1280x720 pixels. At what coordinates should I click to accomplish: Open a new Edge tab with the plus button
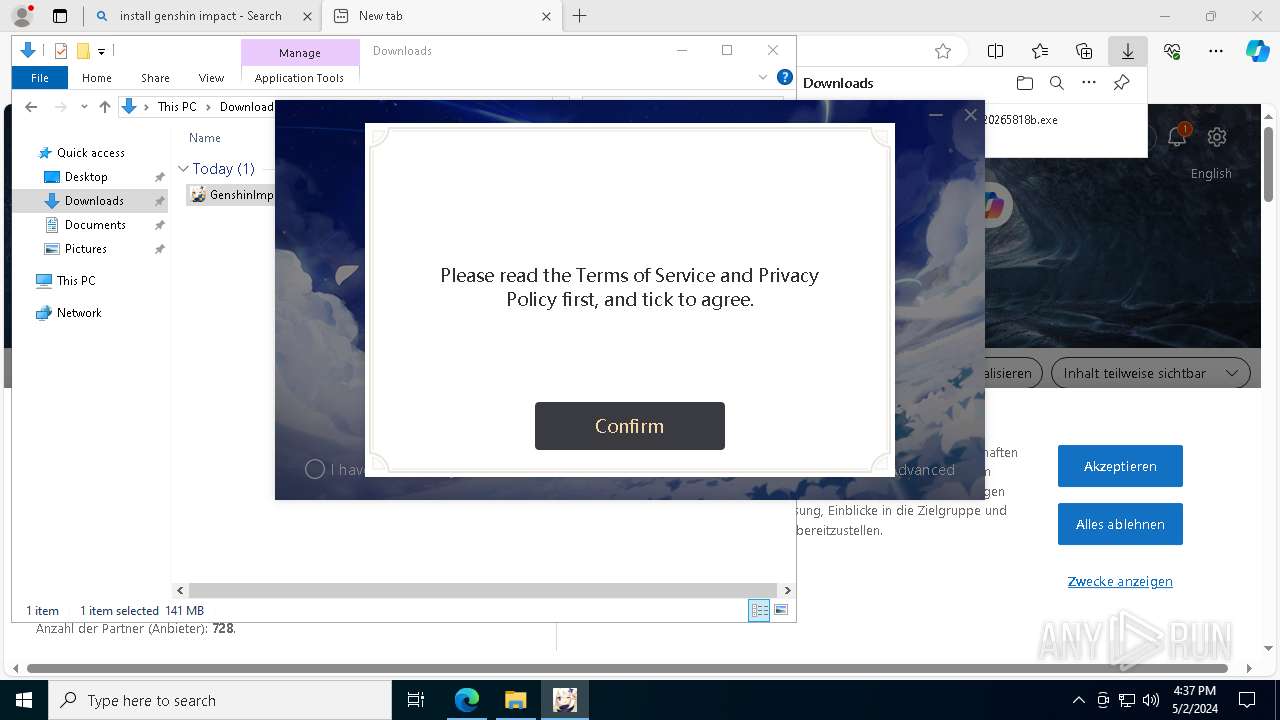(579, 16)
